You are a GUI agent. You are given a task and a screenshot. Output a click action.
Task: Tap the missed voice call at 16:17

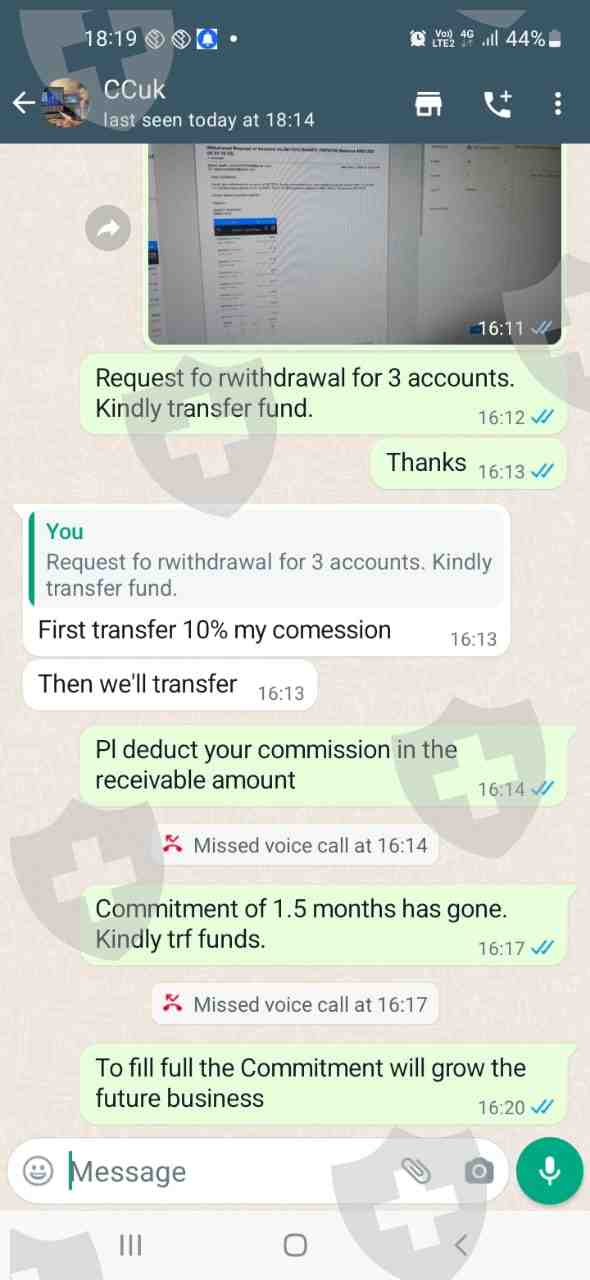295,1002
